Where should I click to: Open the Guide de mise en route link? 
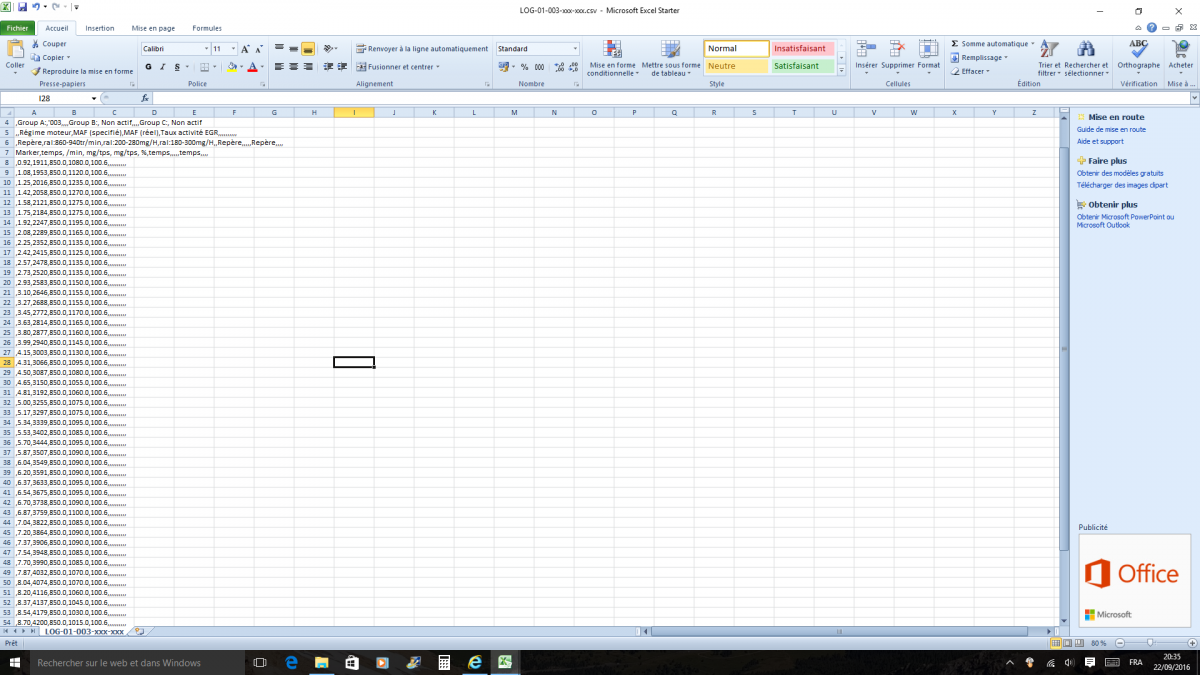1111,129
